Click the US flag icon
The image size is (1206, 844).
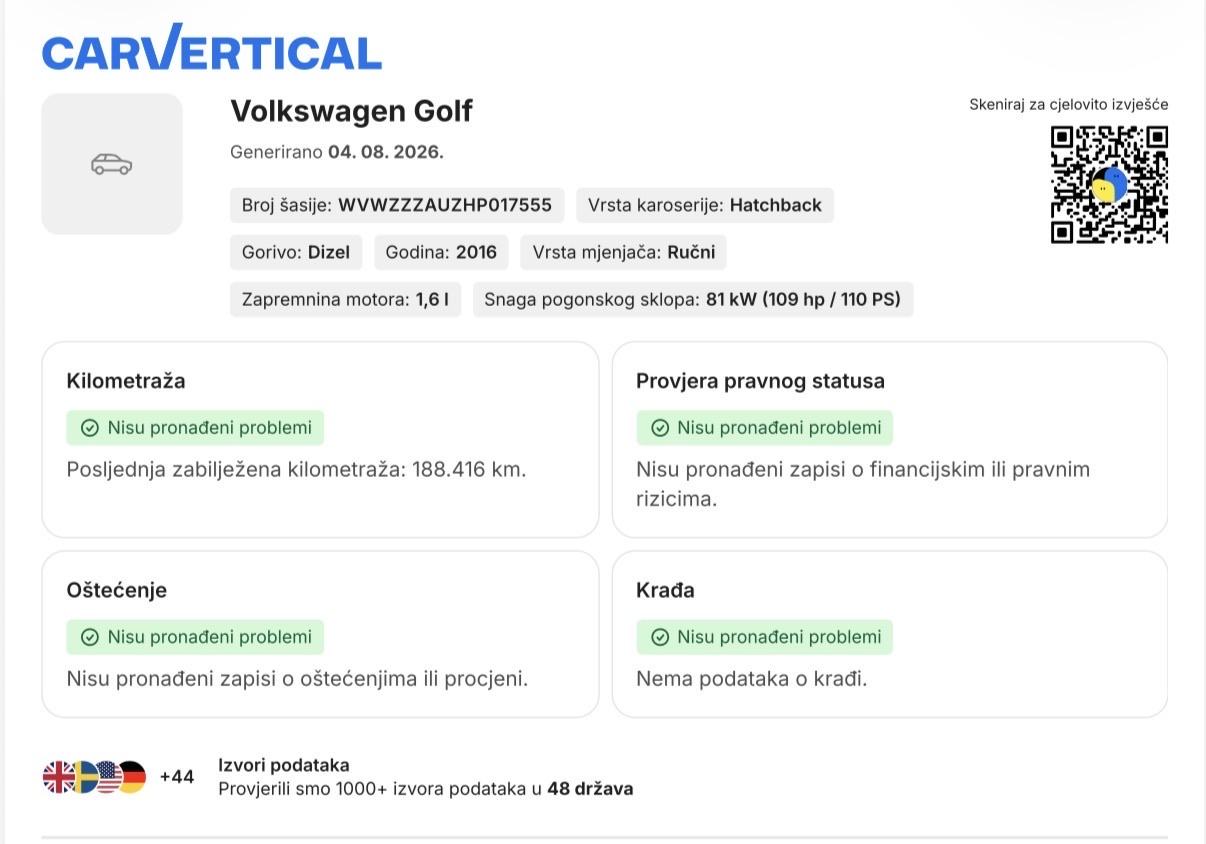coord(108,777)
